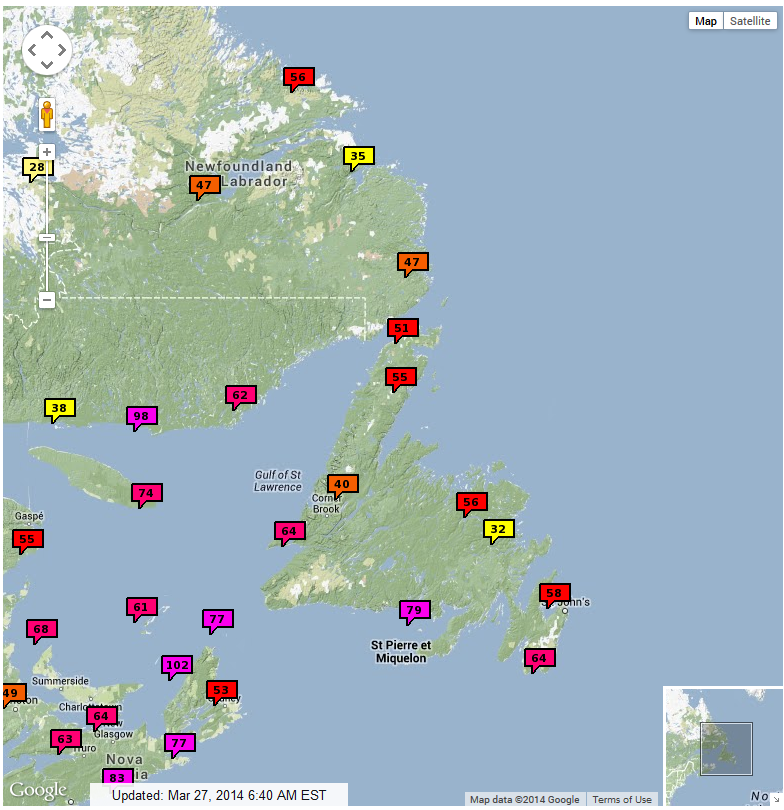Viewport: 784px width, 810px height.
Task: Click the pan navigation compass control
Action: click(x=47, y=50)
